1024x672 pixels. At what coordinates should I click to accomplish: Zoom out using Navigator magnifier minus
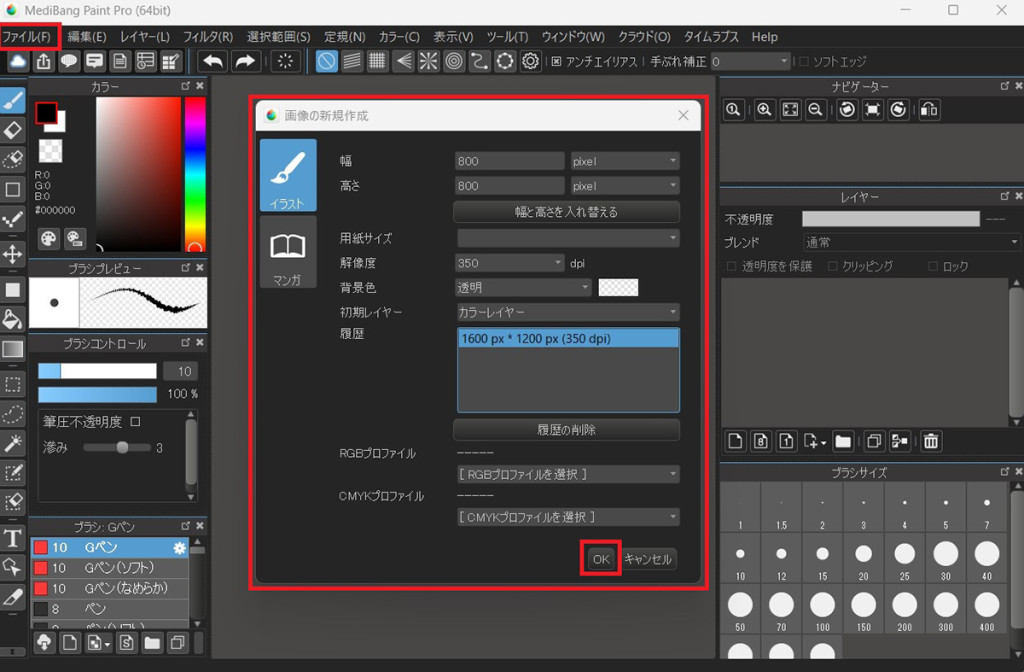(x=815, y=110)
